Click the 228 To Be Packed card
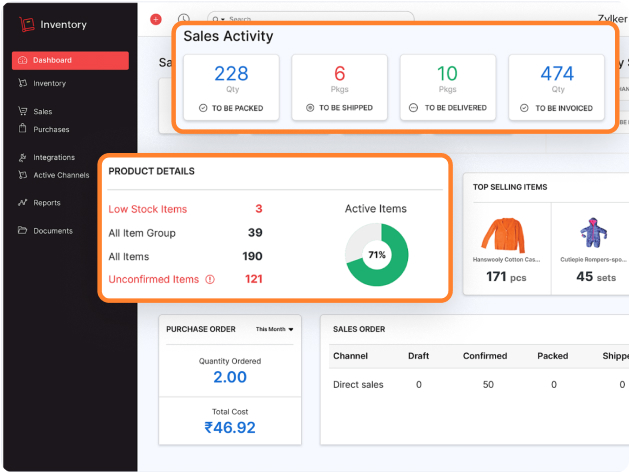The image size is (629, 472). pos(231,87)
